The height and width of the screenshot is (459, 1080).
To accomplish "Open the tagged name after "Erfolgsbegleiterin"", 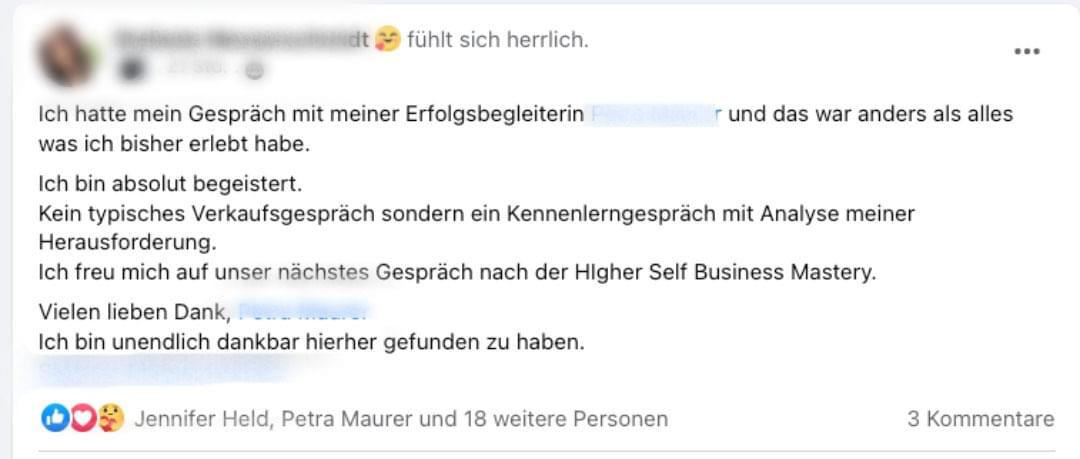I will click(656, 114).
